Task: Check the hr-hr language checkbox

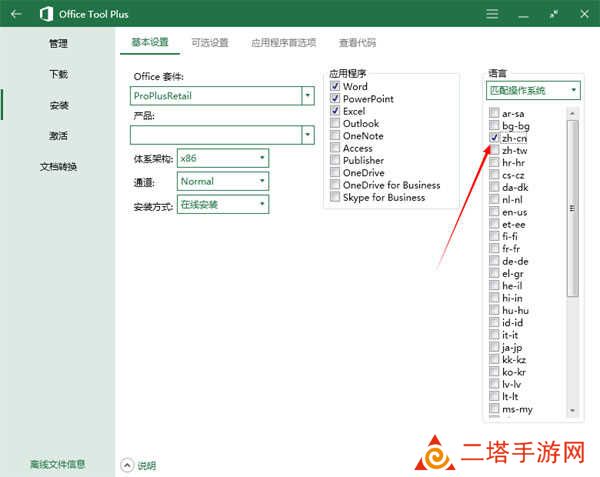Action: (x=494, y=162)
